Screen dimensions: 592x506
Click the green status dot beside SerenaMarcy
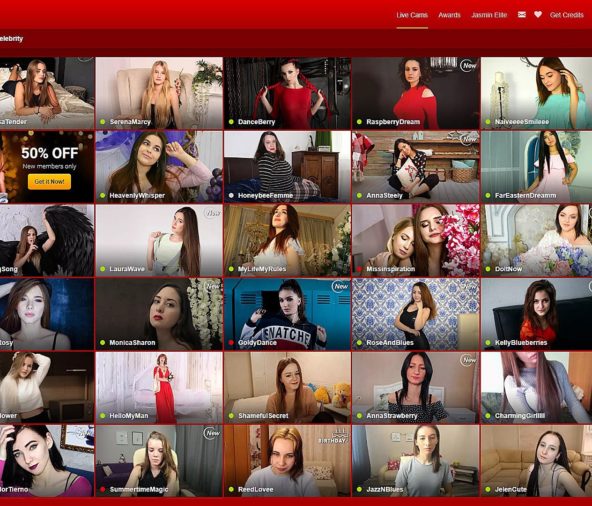[x=103, y=122]
